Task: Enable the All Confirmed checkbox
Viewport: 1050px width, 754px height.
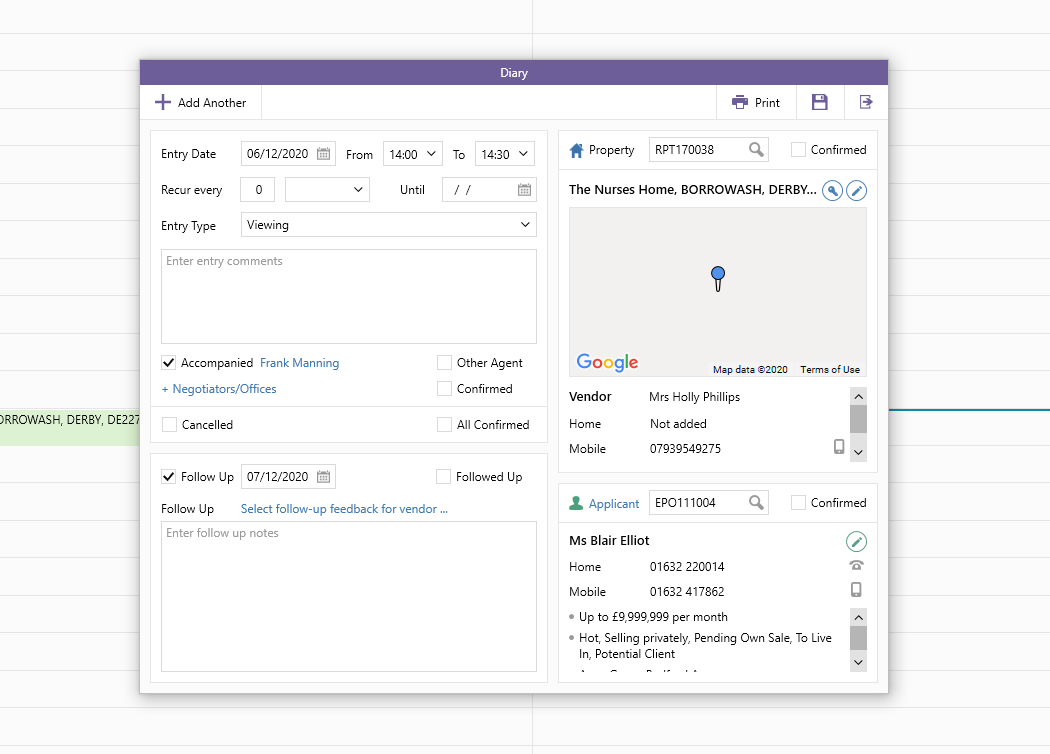Action: click(444, 425)
